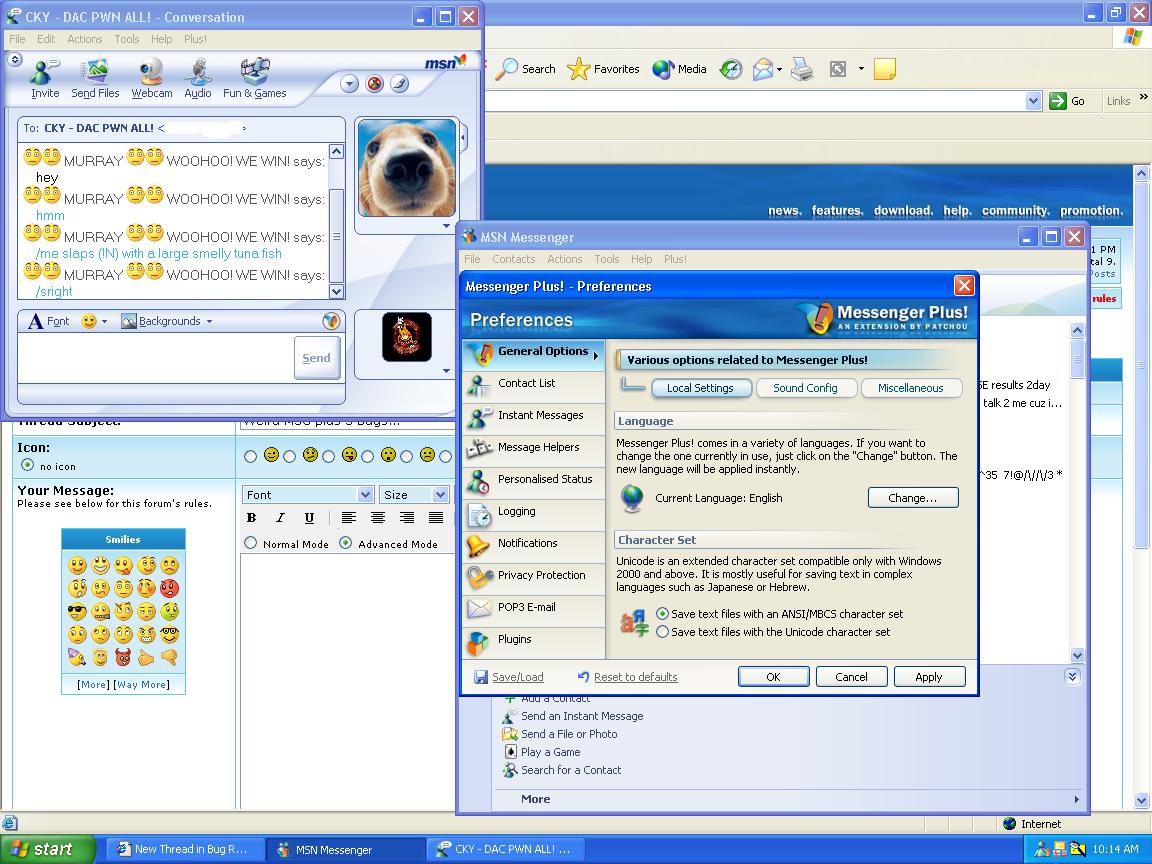1152x864 pixels.
Task: Select save text with Unicode character set
Action: pyautogui.click(x=662, y=632)
